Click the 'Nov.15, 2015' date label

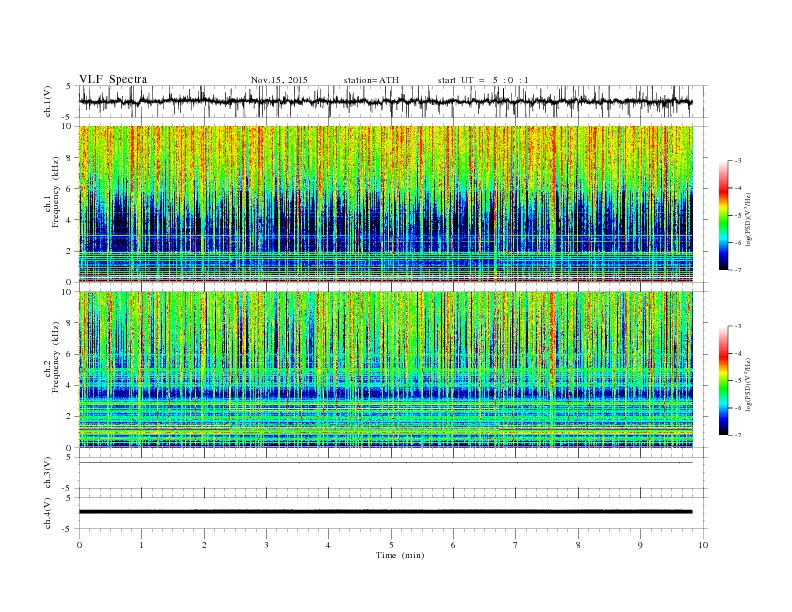[279, 80]
